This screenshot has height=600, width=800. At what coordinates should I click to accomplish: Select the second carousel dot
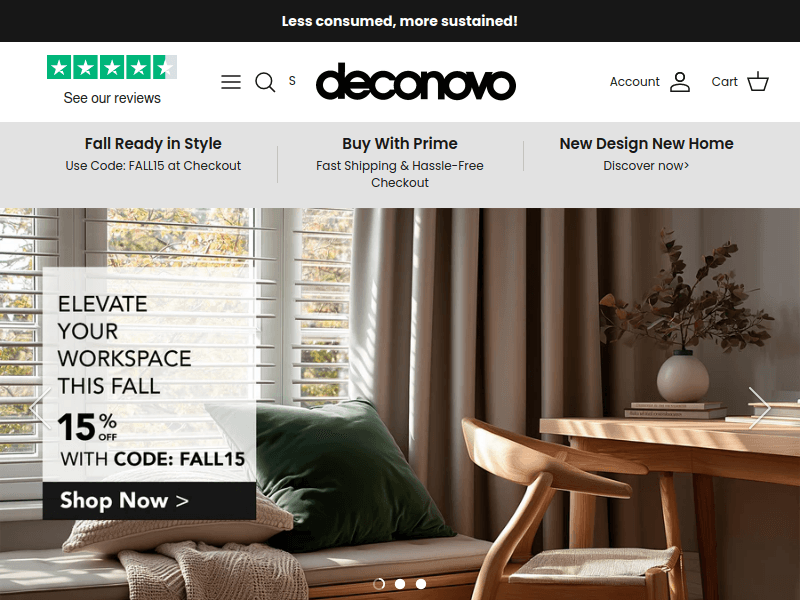point(400,584)
